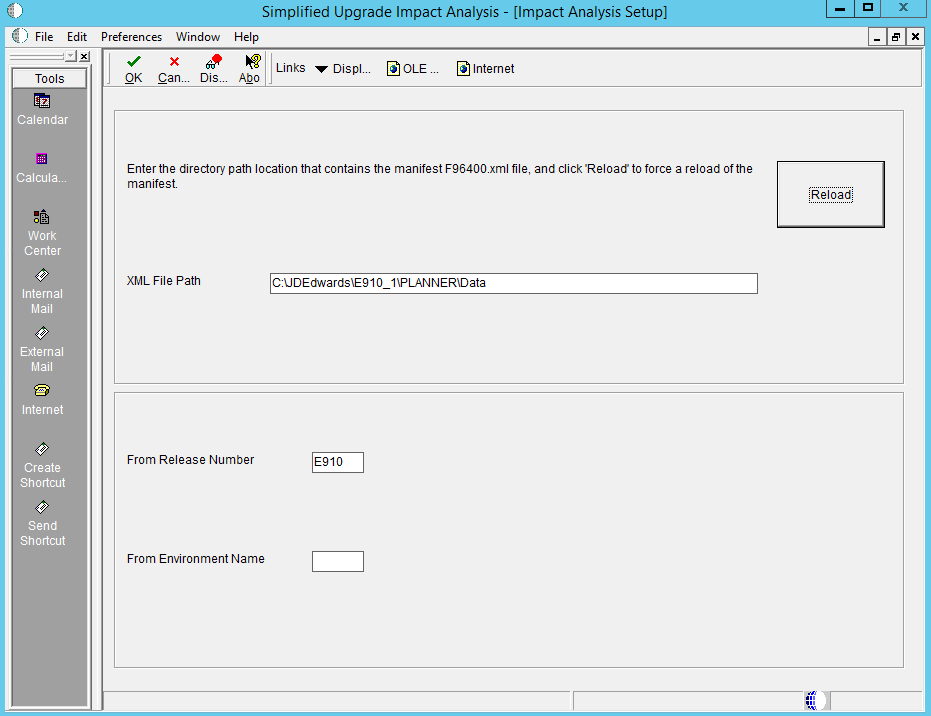Click the Cancel red X toolbar button
This screenshot has width=931, height=716.
point(173,69)
